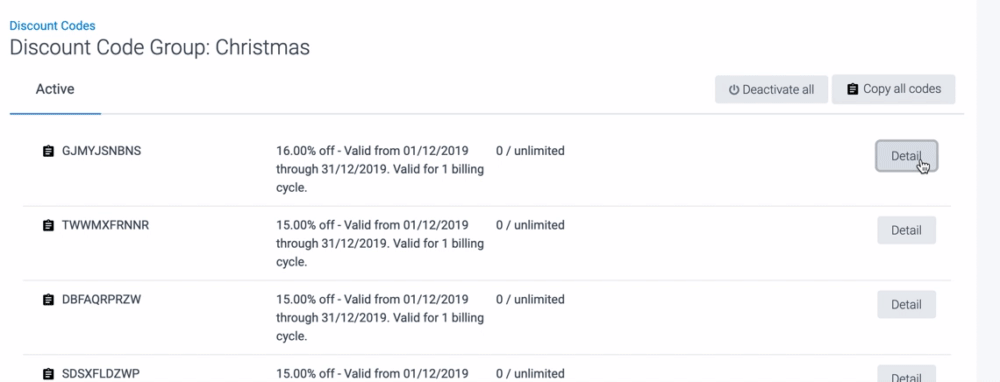Copy SDSXFLDZWP using its clipboard icon

(48, 373)
